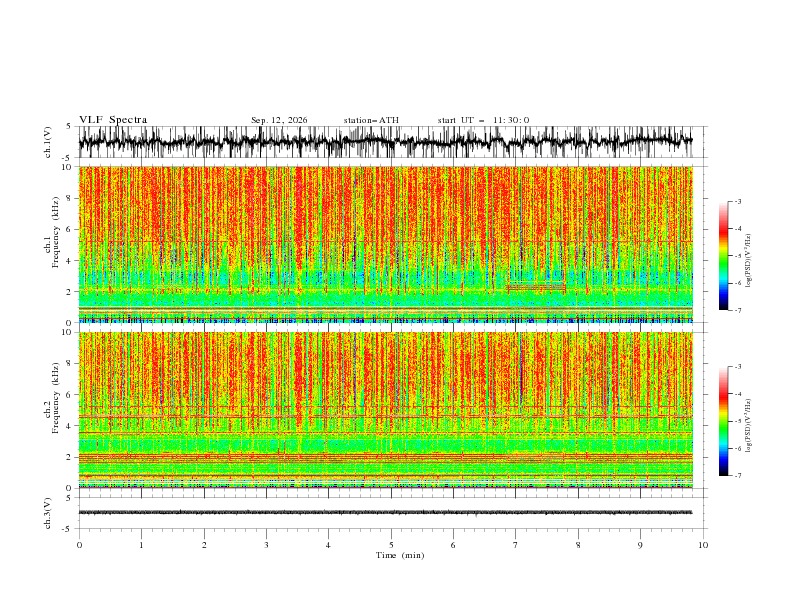Image resolution: width=792 pixels, height=612 pixels.
Task: Click the ch.1(V) waveform trace panel
Action: click(x=385, y=141)
